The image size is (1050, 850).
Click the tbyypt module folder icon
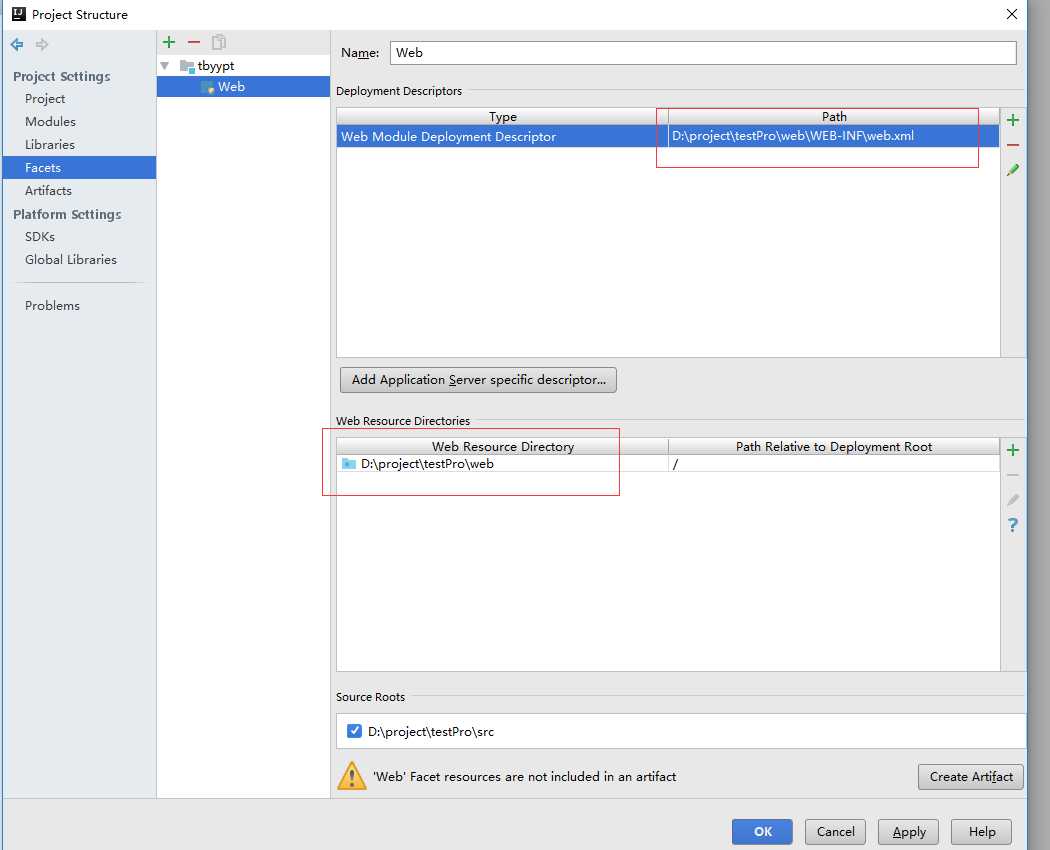click(187, 66)
